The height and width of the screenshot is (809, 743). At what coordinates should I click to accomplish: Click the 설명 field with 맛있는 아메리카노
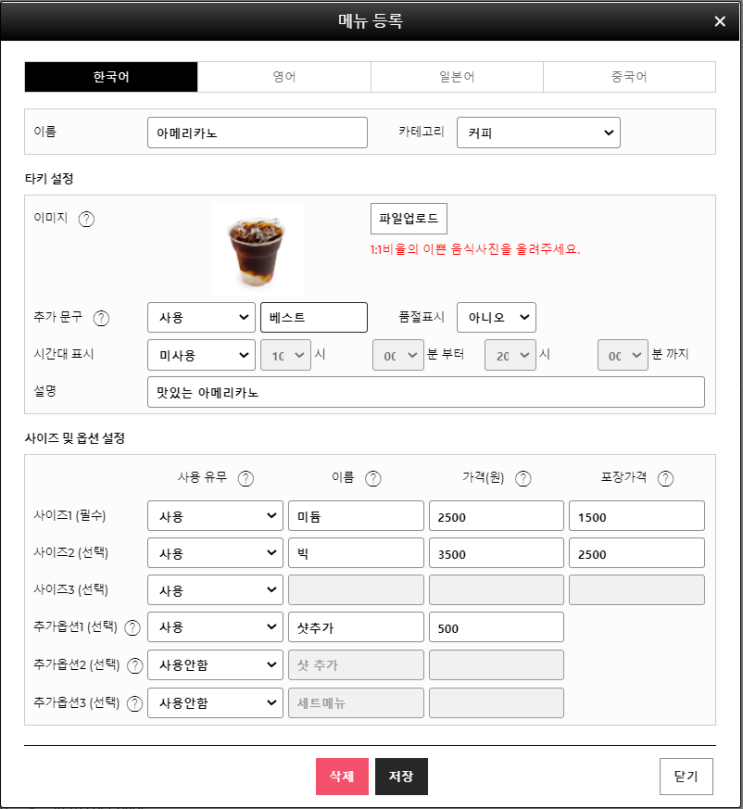(426, 392)
